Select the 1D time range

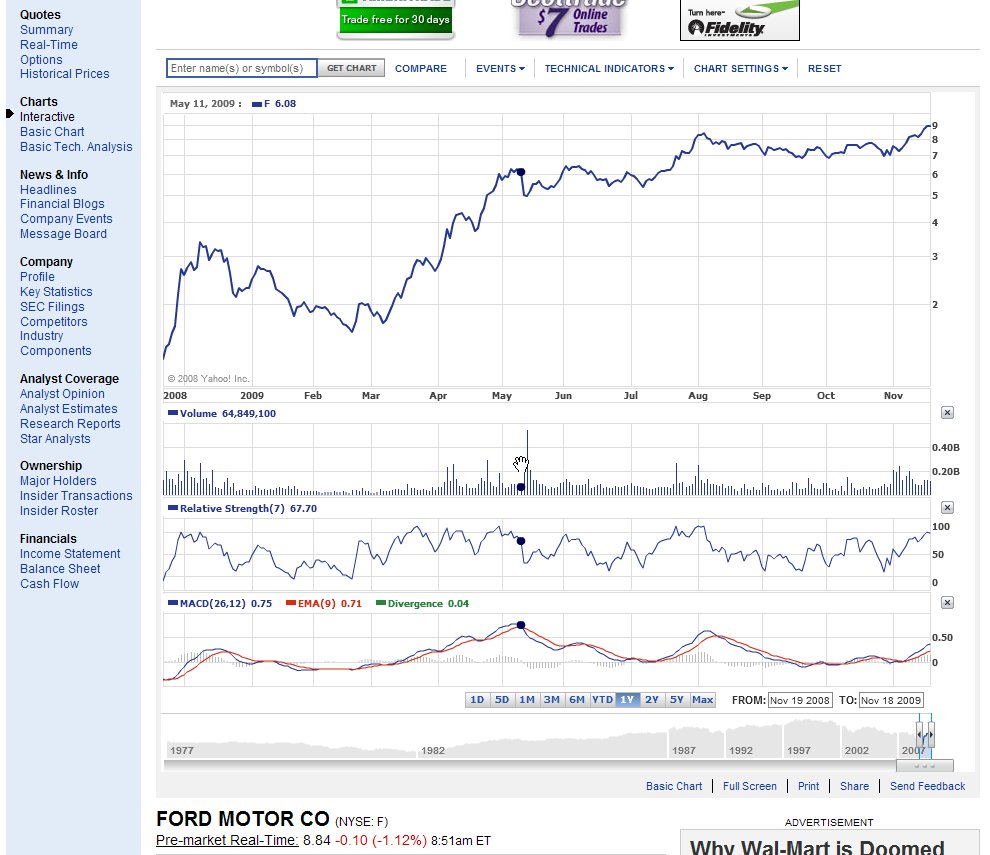pyautogui.click(x=477, y=700)
